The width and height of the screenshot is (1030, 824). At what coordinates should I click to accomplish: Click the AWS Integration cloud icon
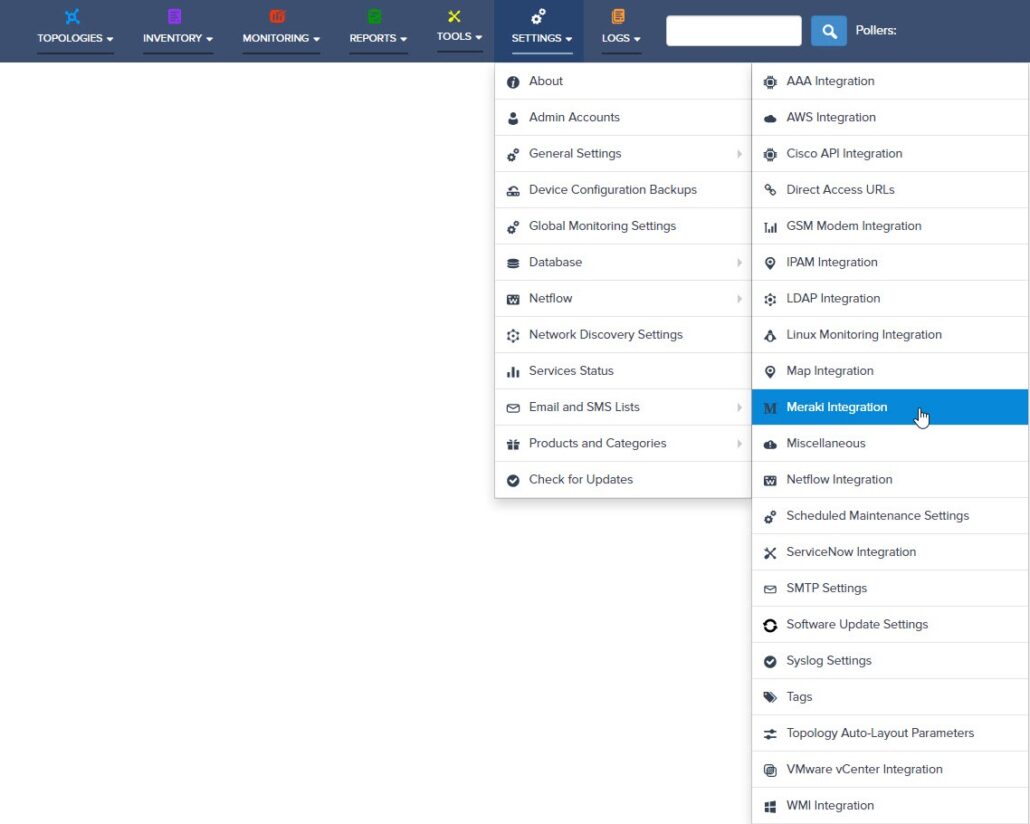(770, 117)
